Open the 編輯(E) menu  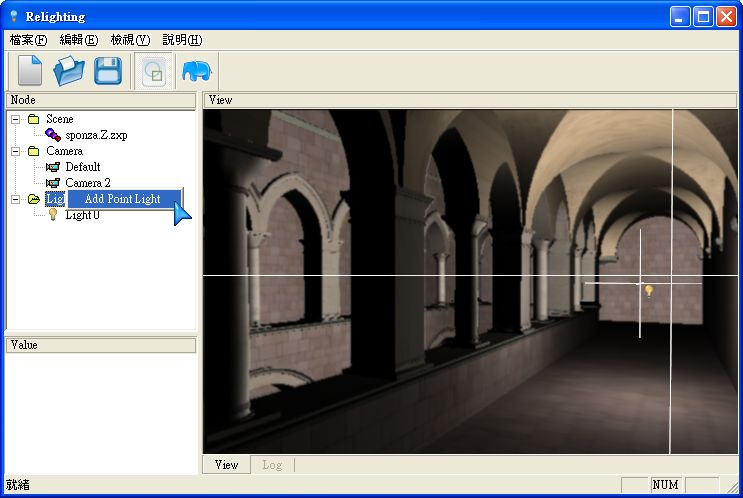coord(79,40)
